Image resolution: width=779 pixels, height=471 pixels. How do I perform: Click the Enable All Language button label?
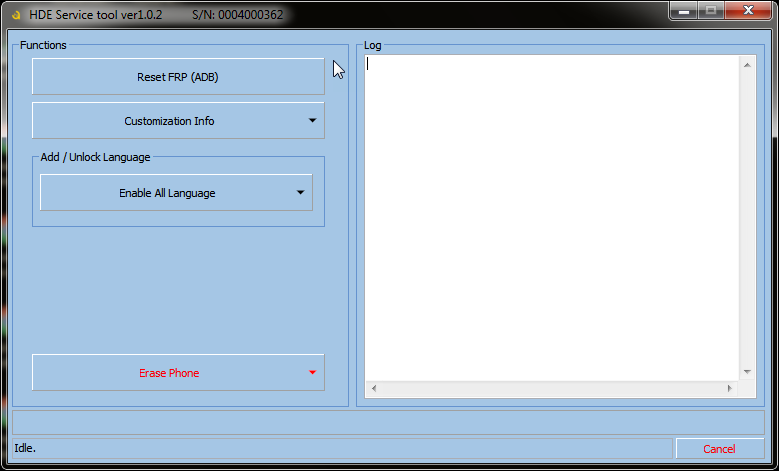tap(167, 193)
